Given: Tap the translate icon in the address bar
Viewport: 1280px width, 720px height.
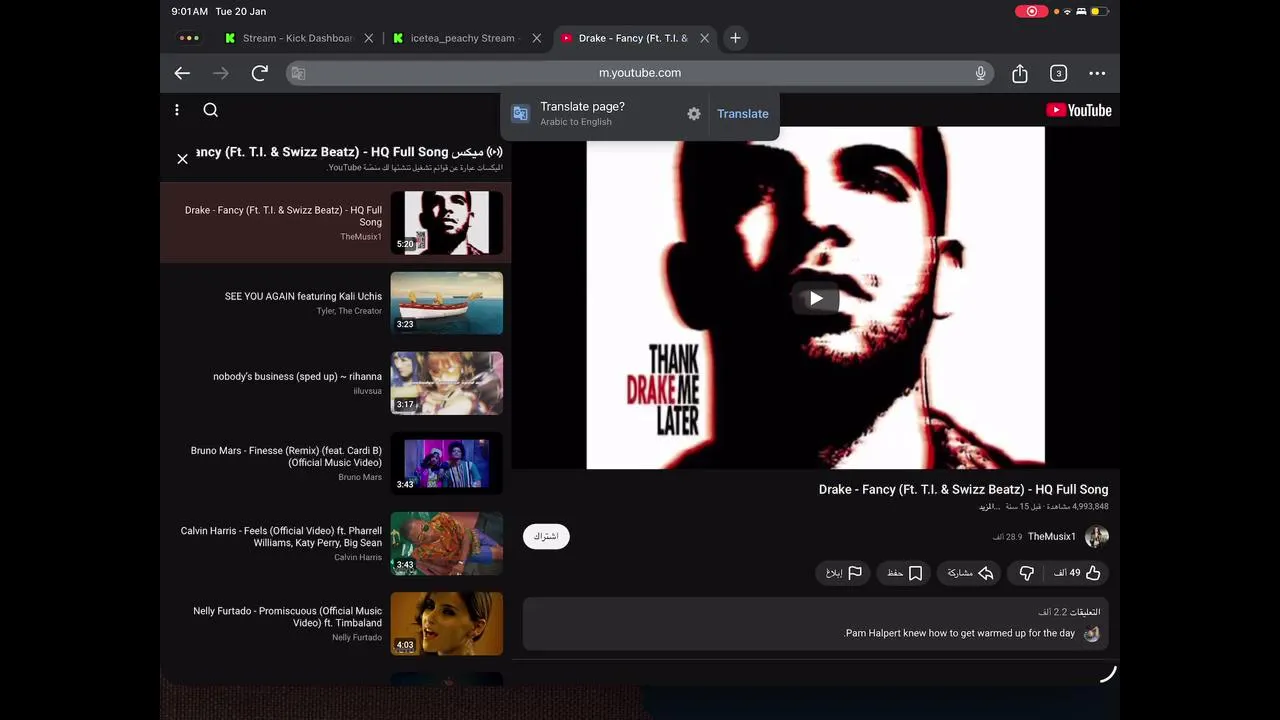Looking at the screenshot, I should 298,73.
